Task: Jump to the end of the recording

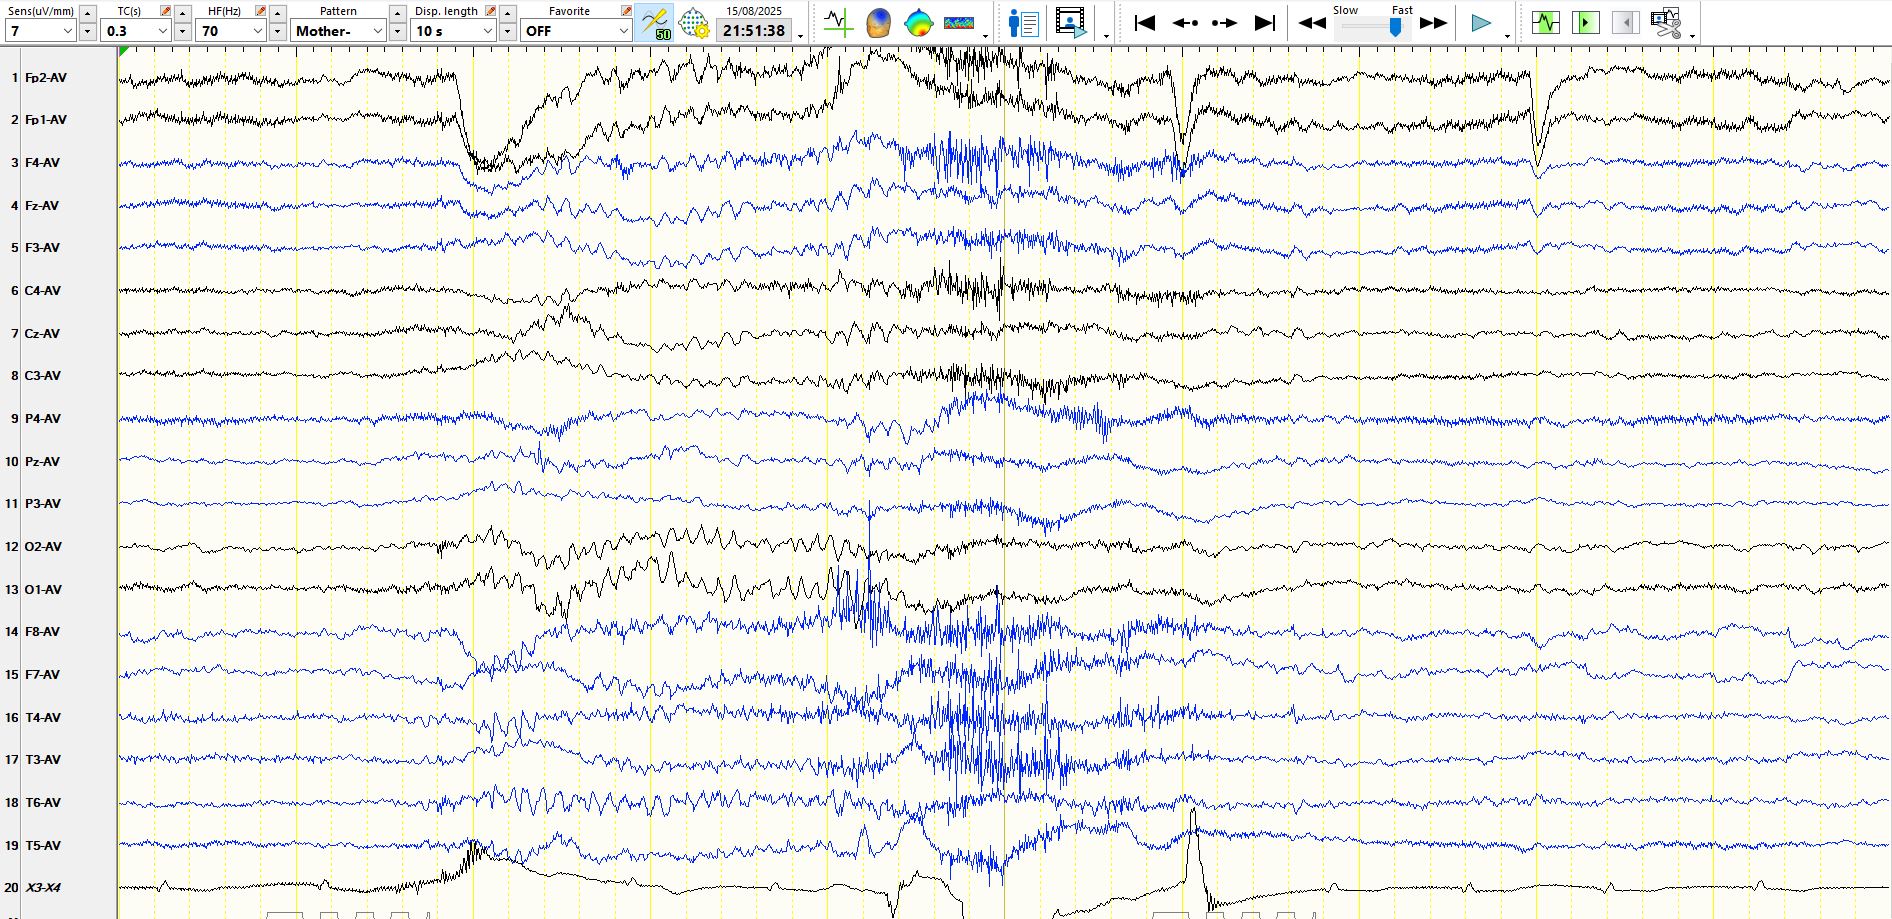Action: (1265, 22)
